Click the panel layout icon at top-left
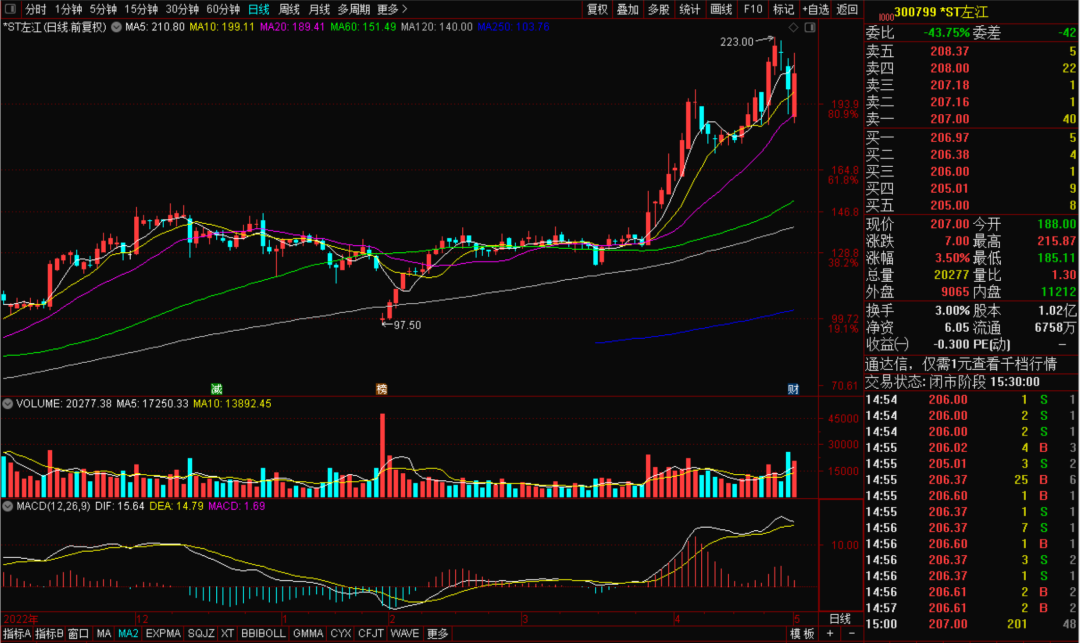The width and height of the screenshot is (1080, 643). [10, 9]
